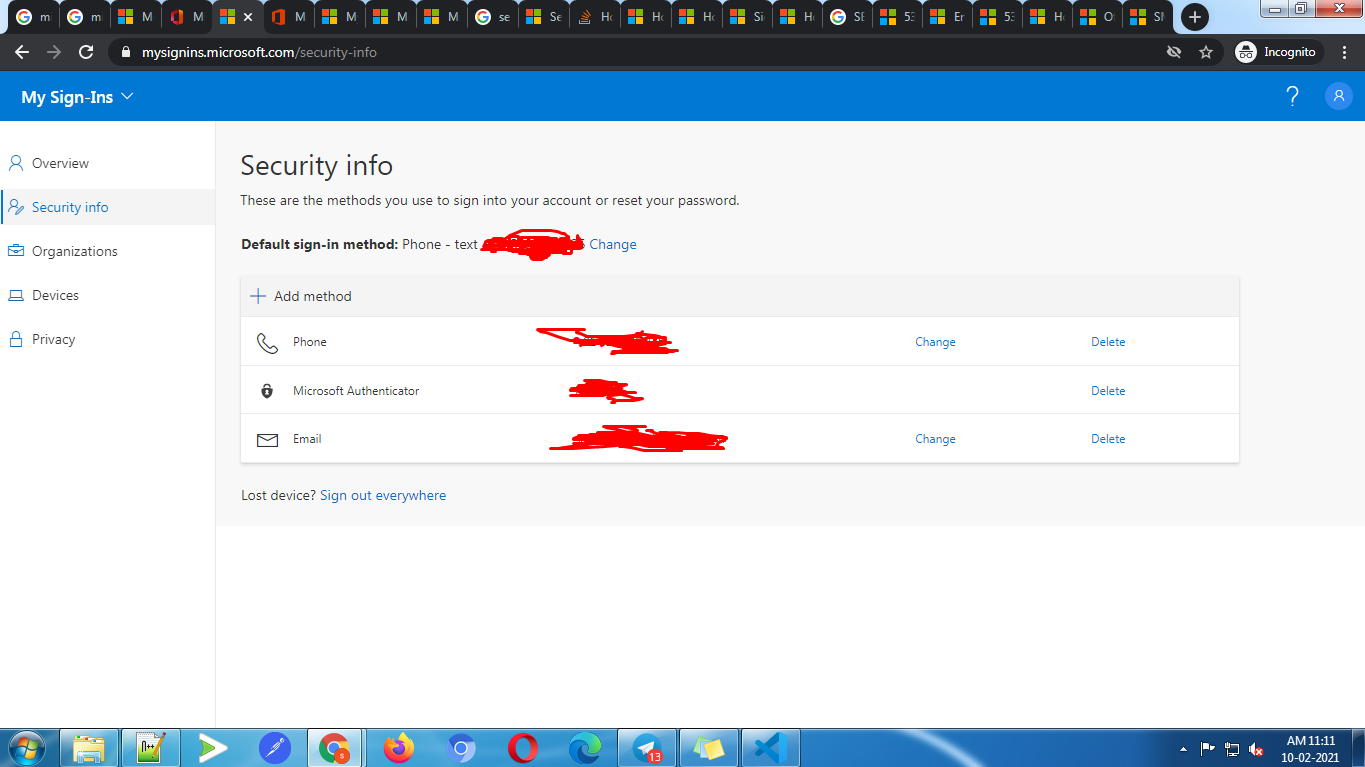Close the active Microsoft tab
This screenshot has height=767, width=1365.
(x=248, y=17)
